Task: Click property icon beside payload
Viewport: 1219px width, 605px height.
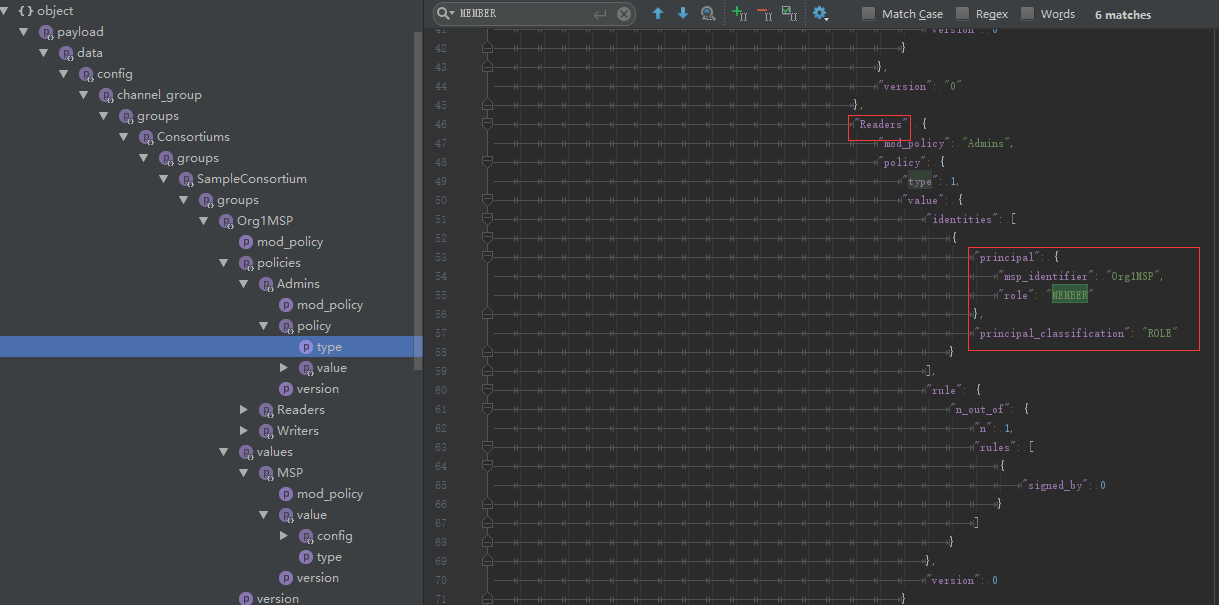Action: (x=46, y=32)
